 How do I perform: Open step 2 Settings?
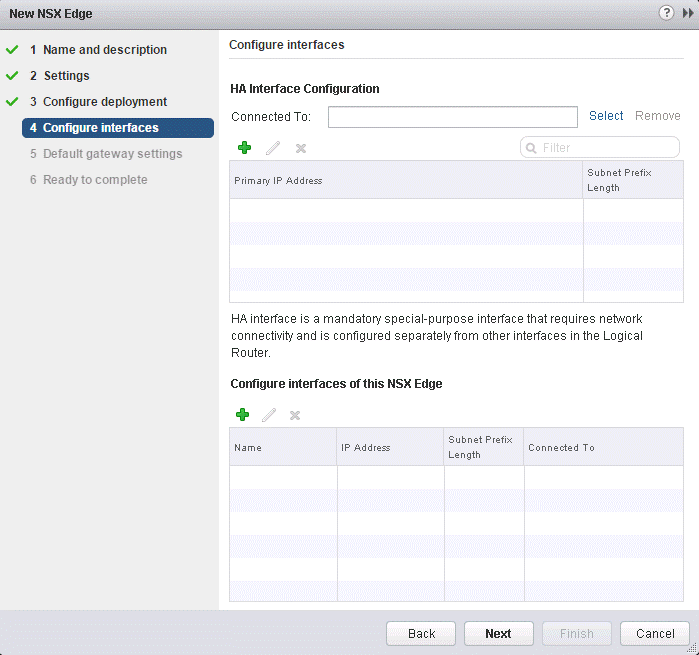click(66, 76)
